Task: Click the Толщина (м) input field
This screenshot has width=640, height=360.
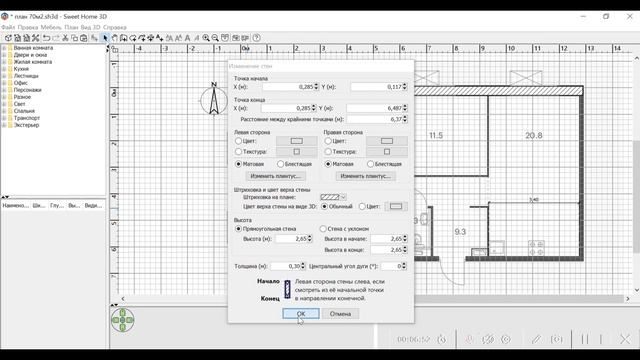Action: [285, 266]
